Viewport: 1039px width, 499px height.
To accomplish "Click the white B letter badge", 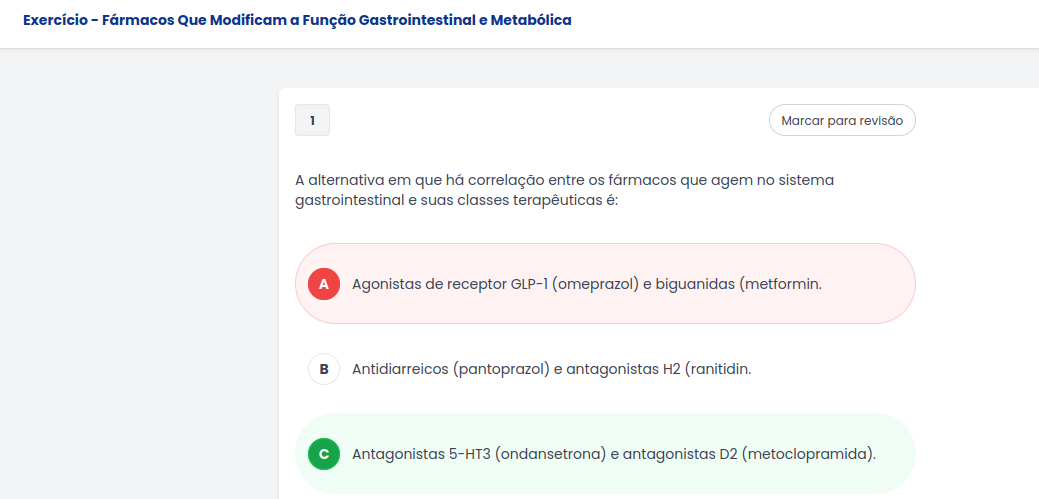I will (323, 369).
